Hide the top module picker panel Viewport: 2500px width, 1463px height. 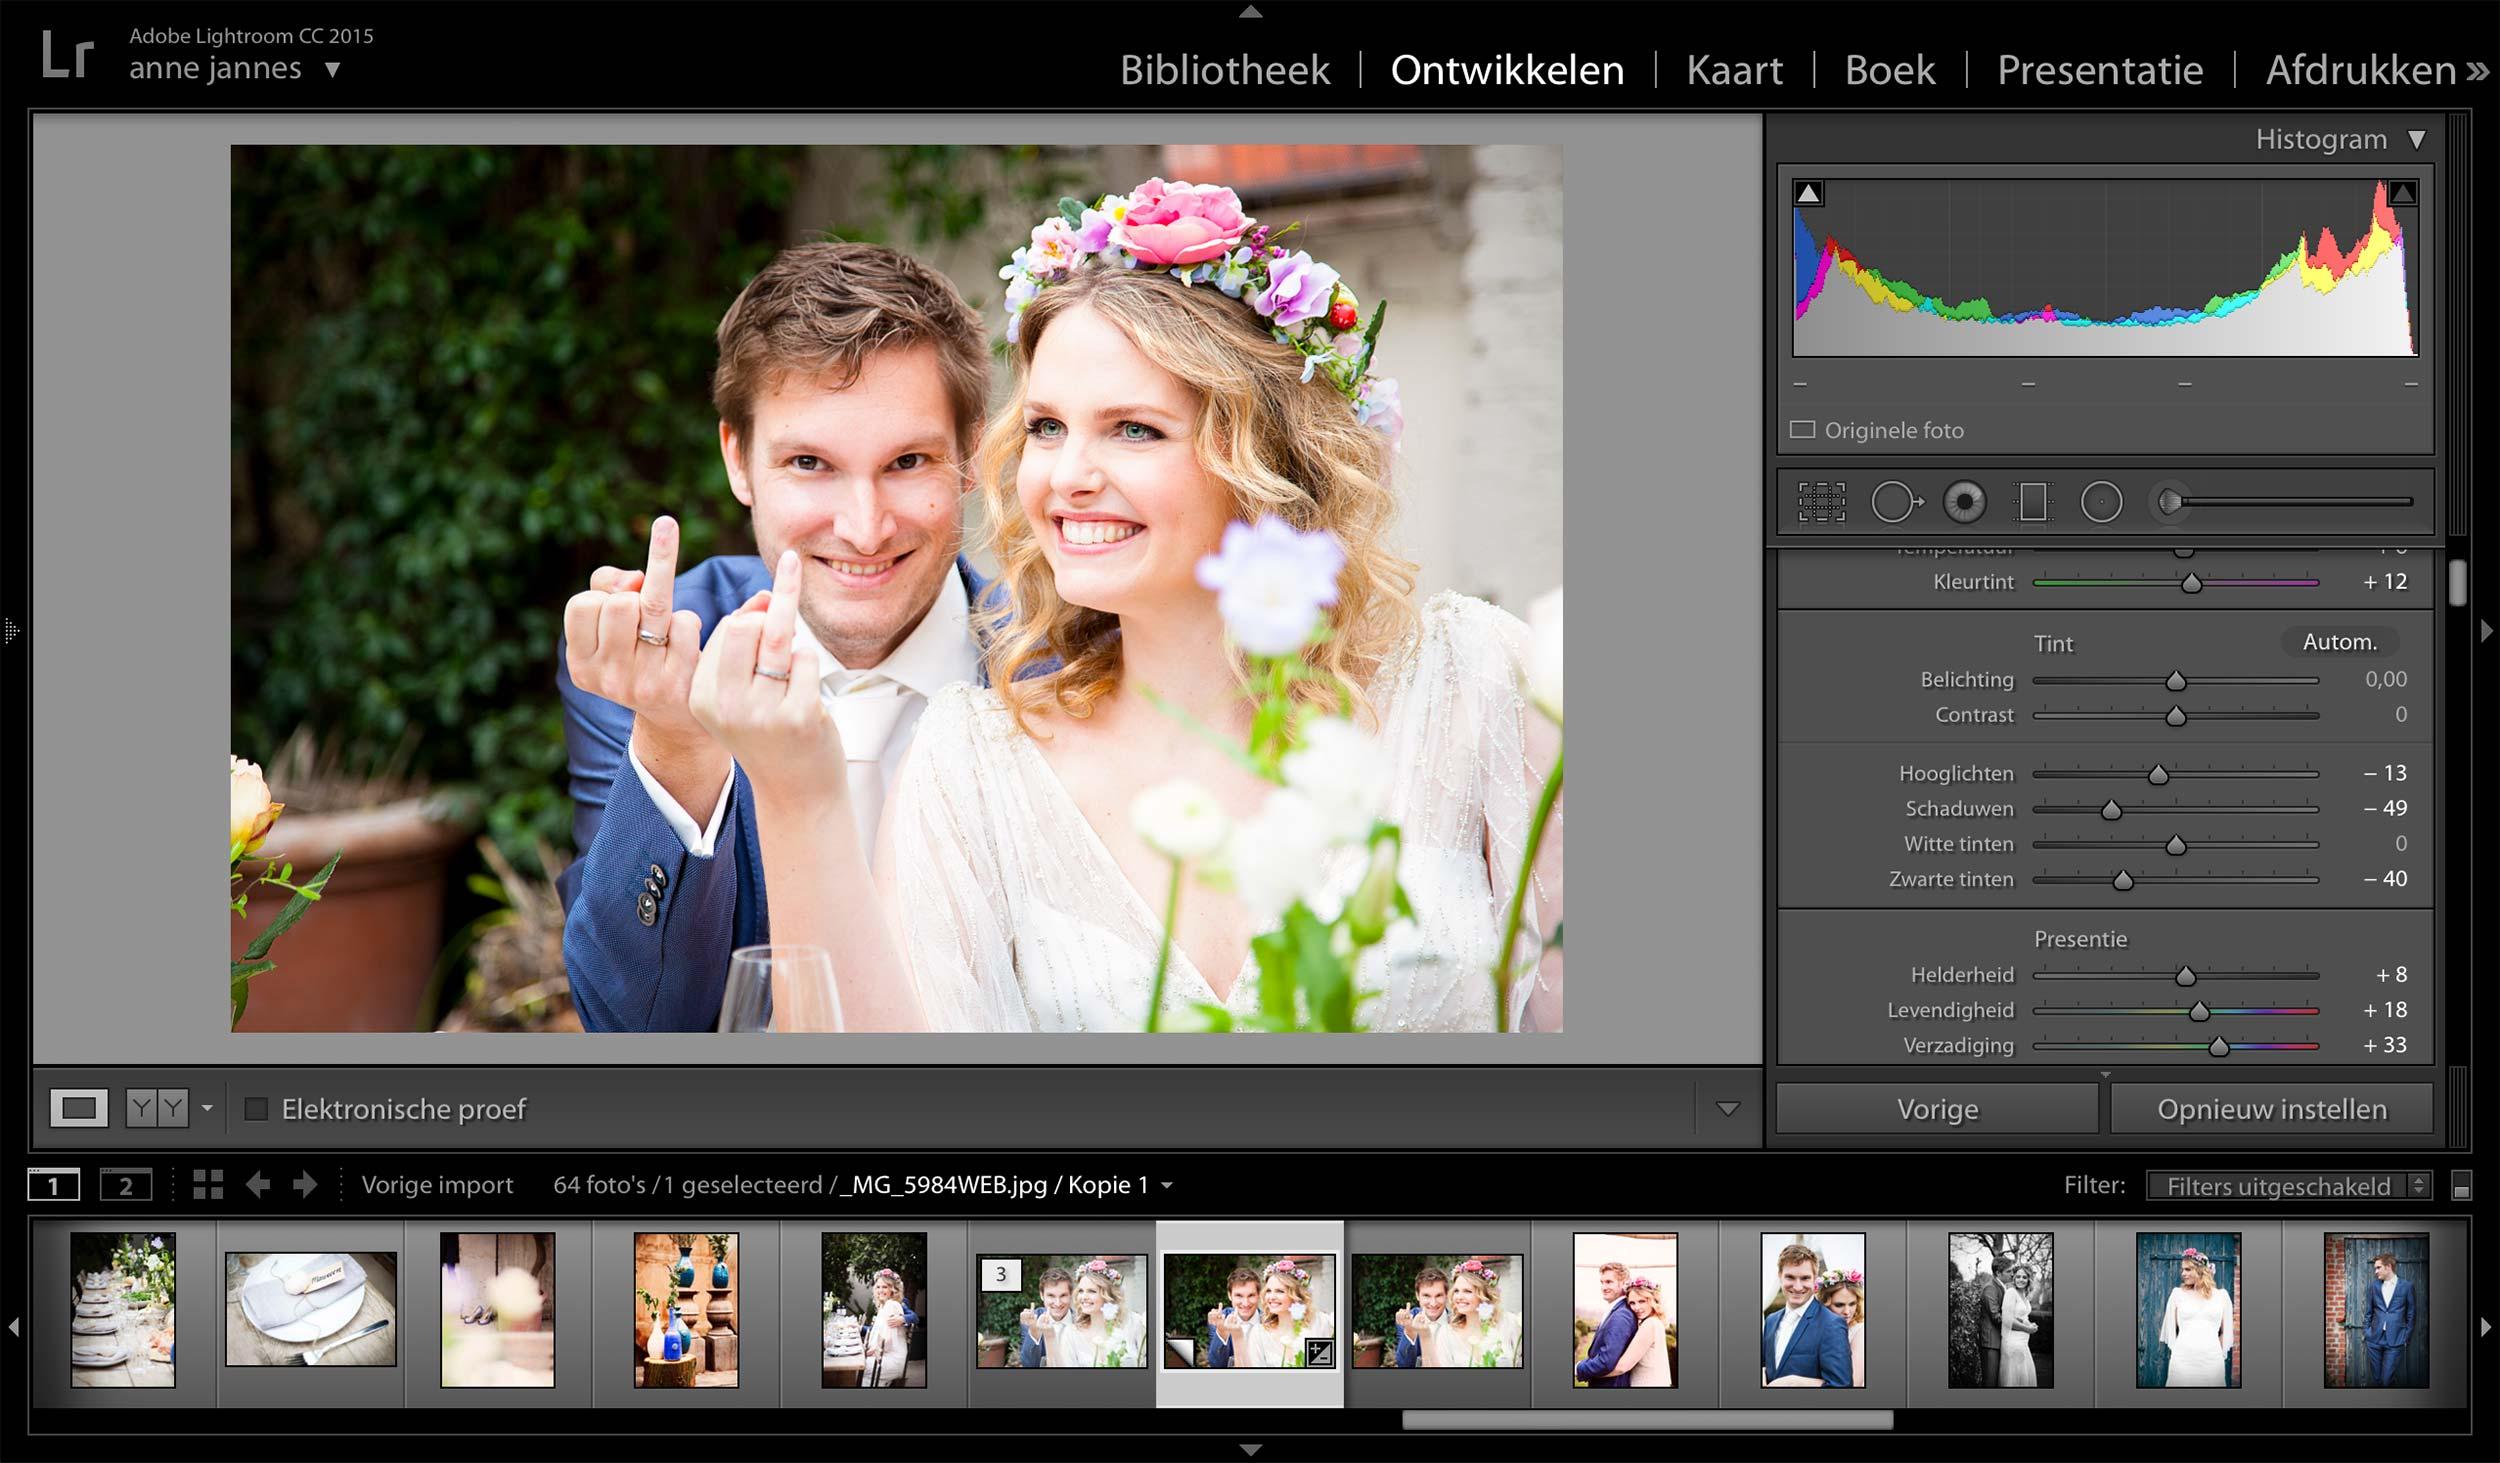pos(1250,12)
